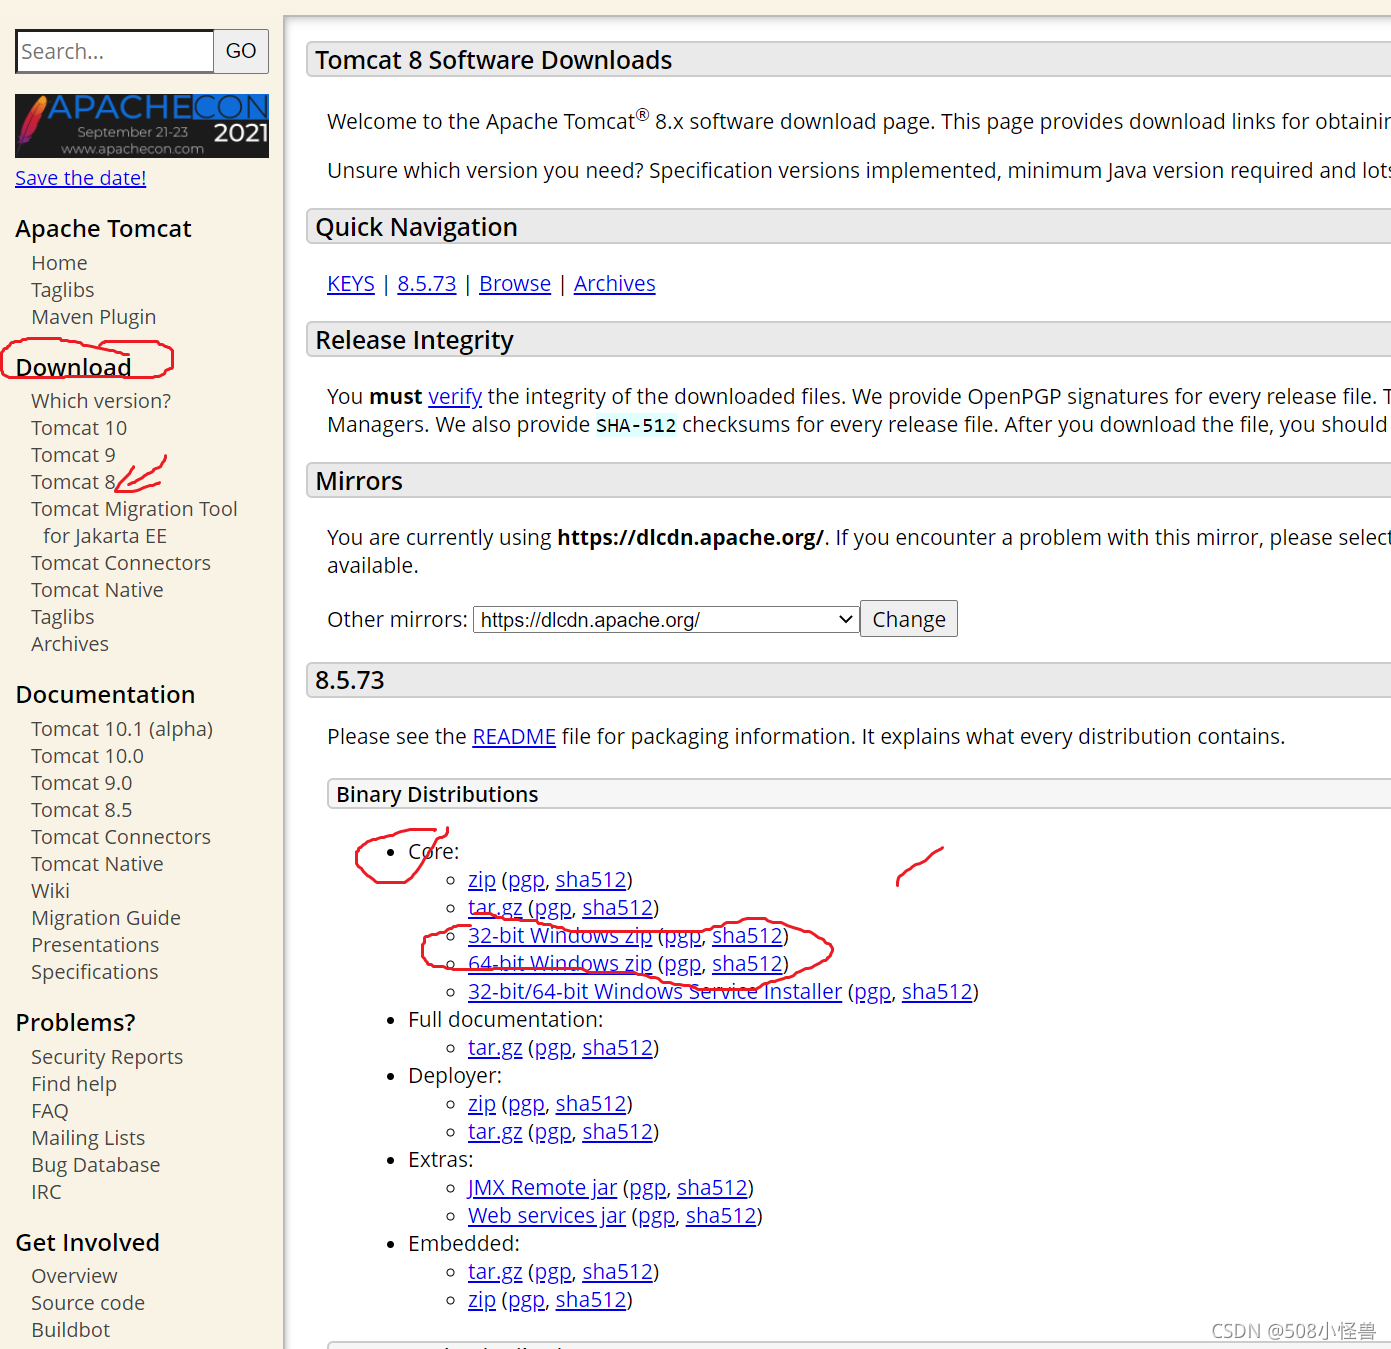Open FAQ sidebar link

(x=50, y=1111)
